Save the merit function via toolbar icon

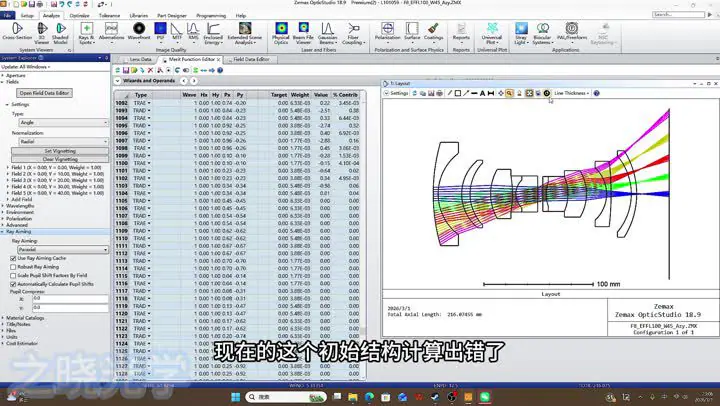125,70
